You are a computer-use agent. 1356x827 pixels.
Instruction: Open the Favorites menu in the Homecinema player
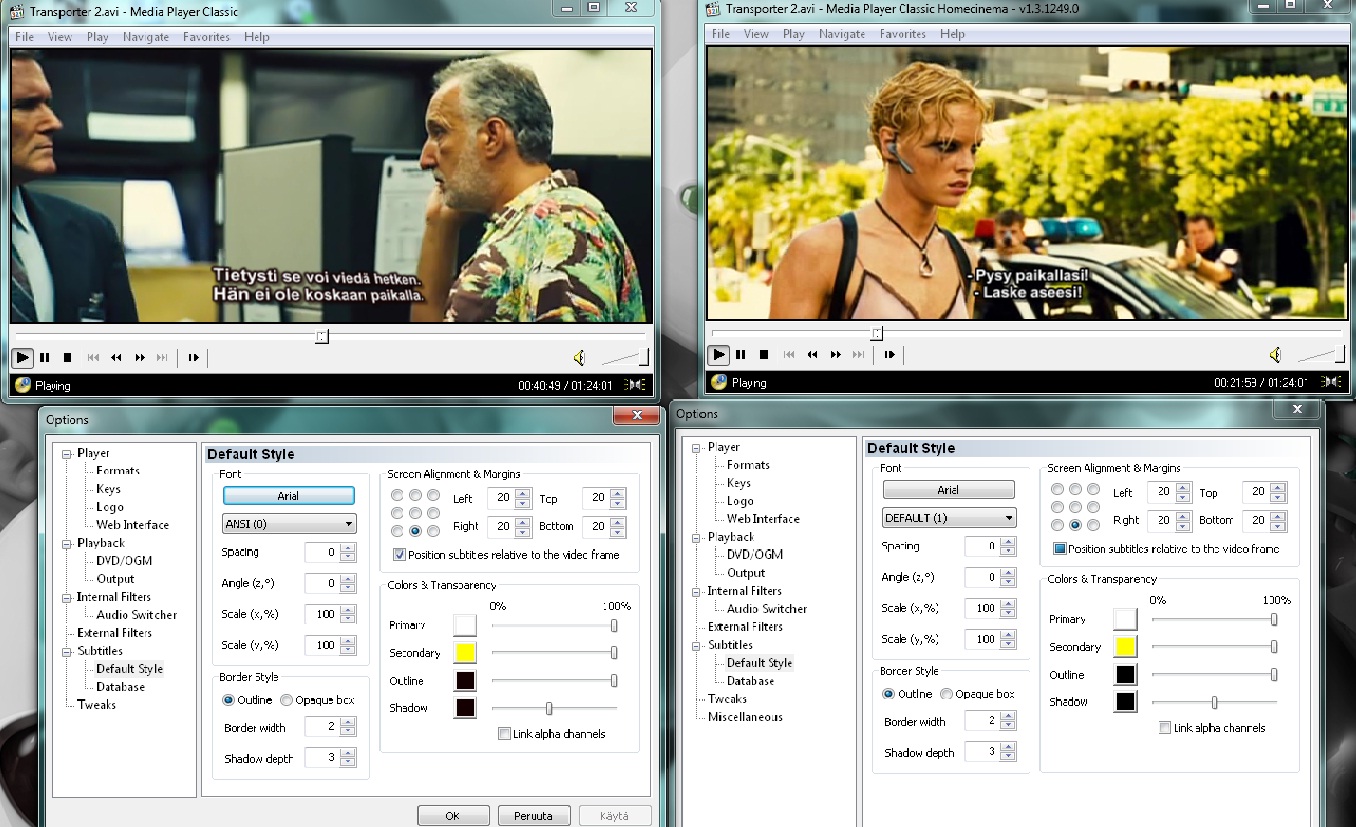pyautogui.click(x=903, y=34)
